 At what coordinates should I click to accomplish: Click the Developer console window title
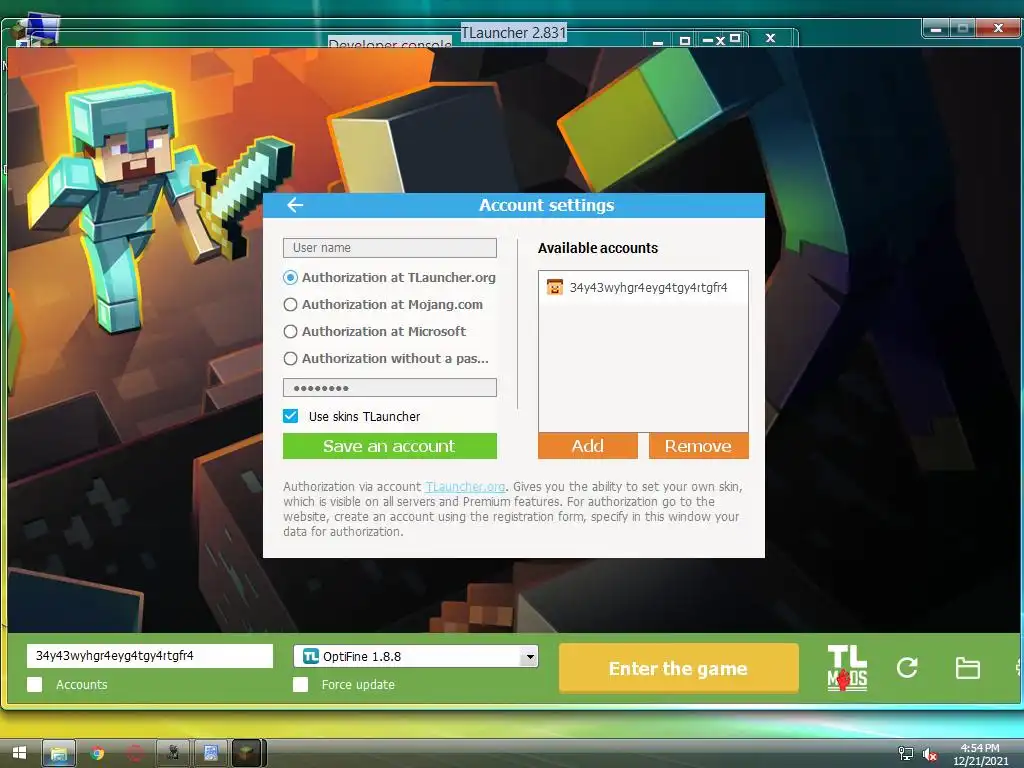pyautogui.click(x=390, y=44)
